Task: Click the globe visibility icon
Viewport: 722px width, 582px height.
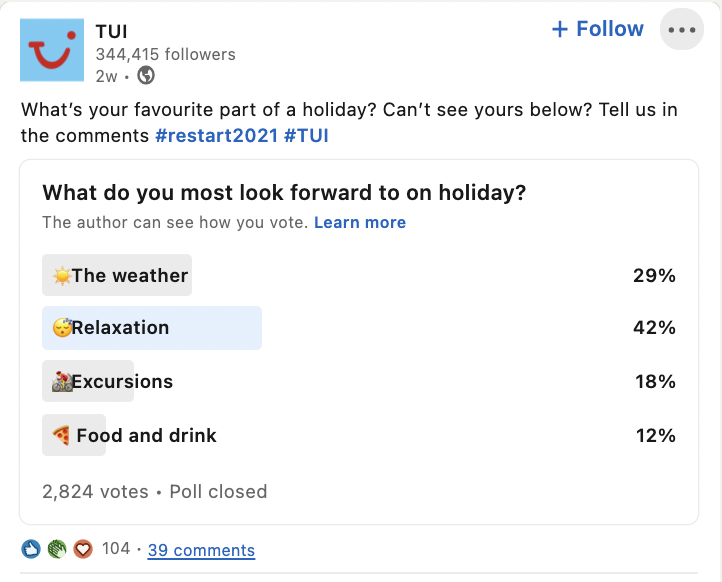Action: [x=146, y=75]
